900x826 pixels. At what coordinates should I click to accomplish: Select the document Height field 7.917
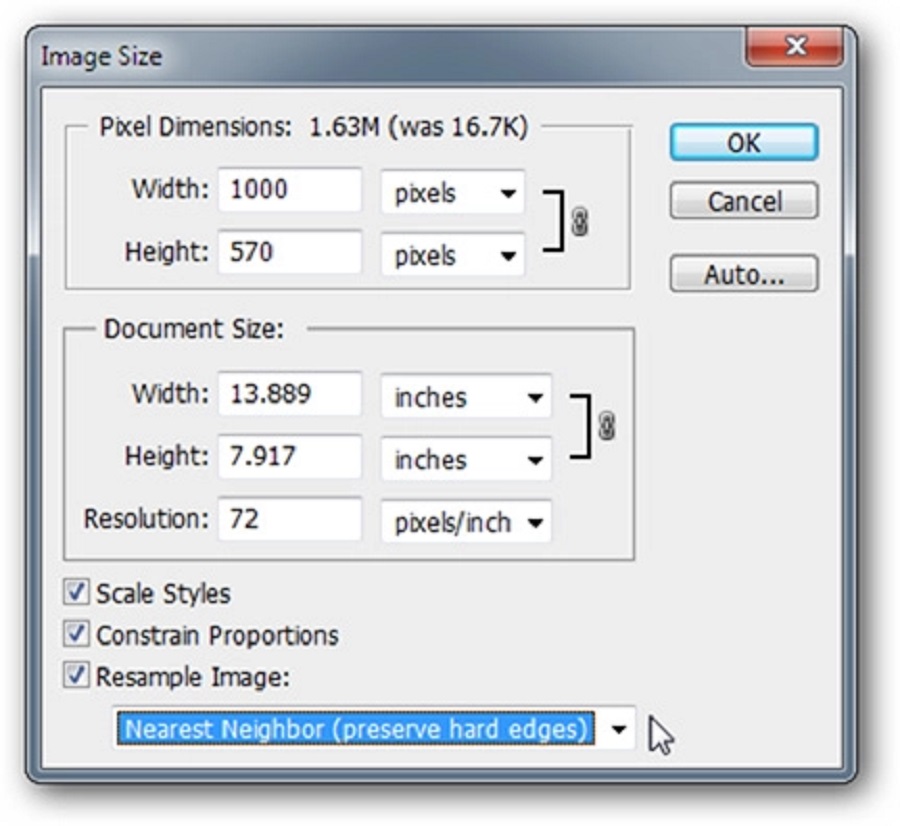(x=290, y=457)
